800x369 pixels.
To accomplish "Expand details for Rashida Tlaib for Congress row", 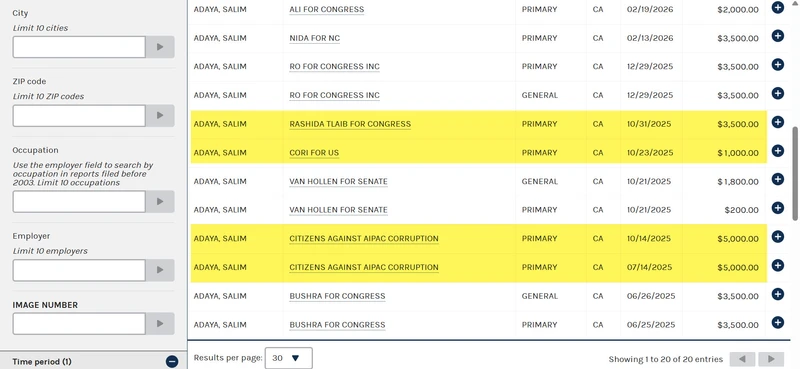I will (778, 122).
